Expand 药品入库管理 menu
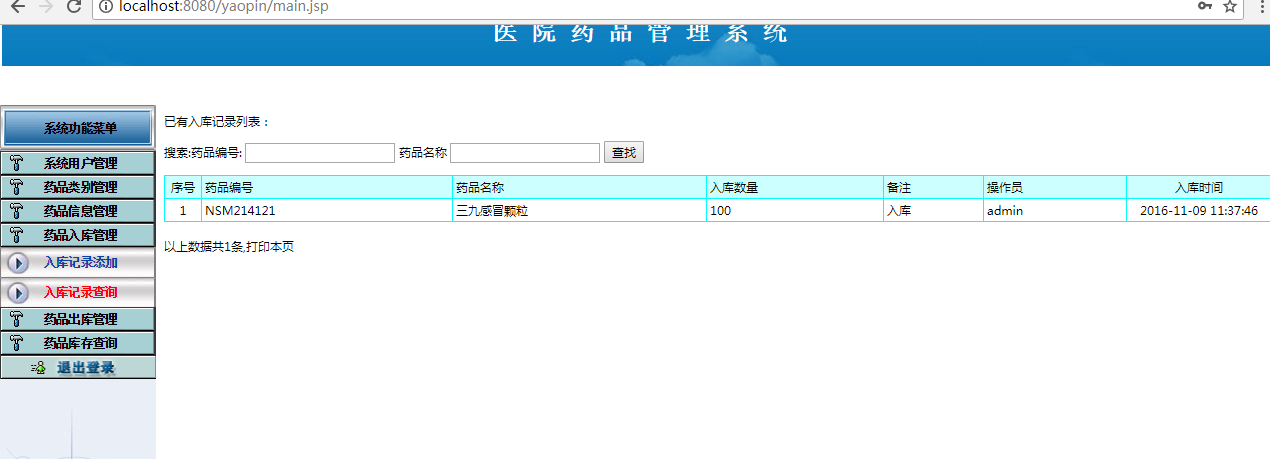Screen dimensions: 1270x459 coord(78,235)
